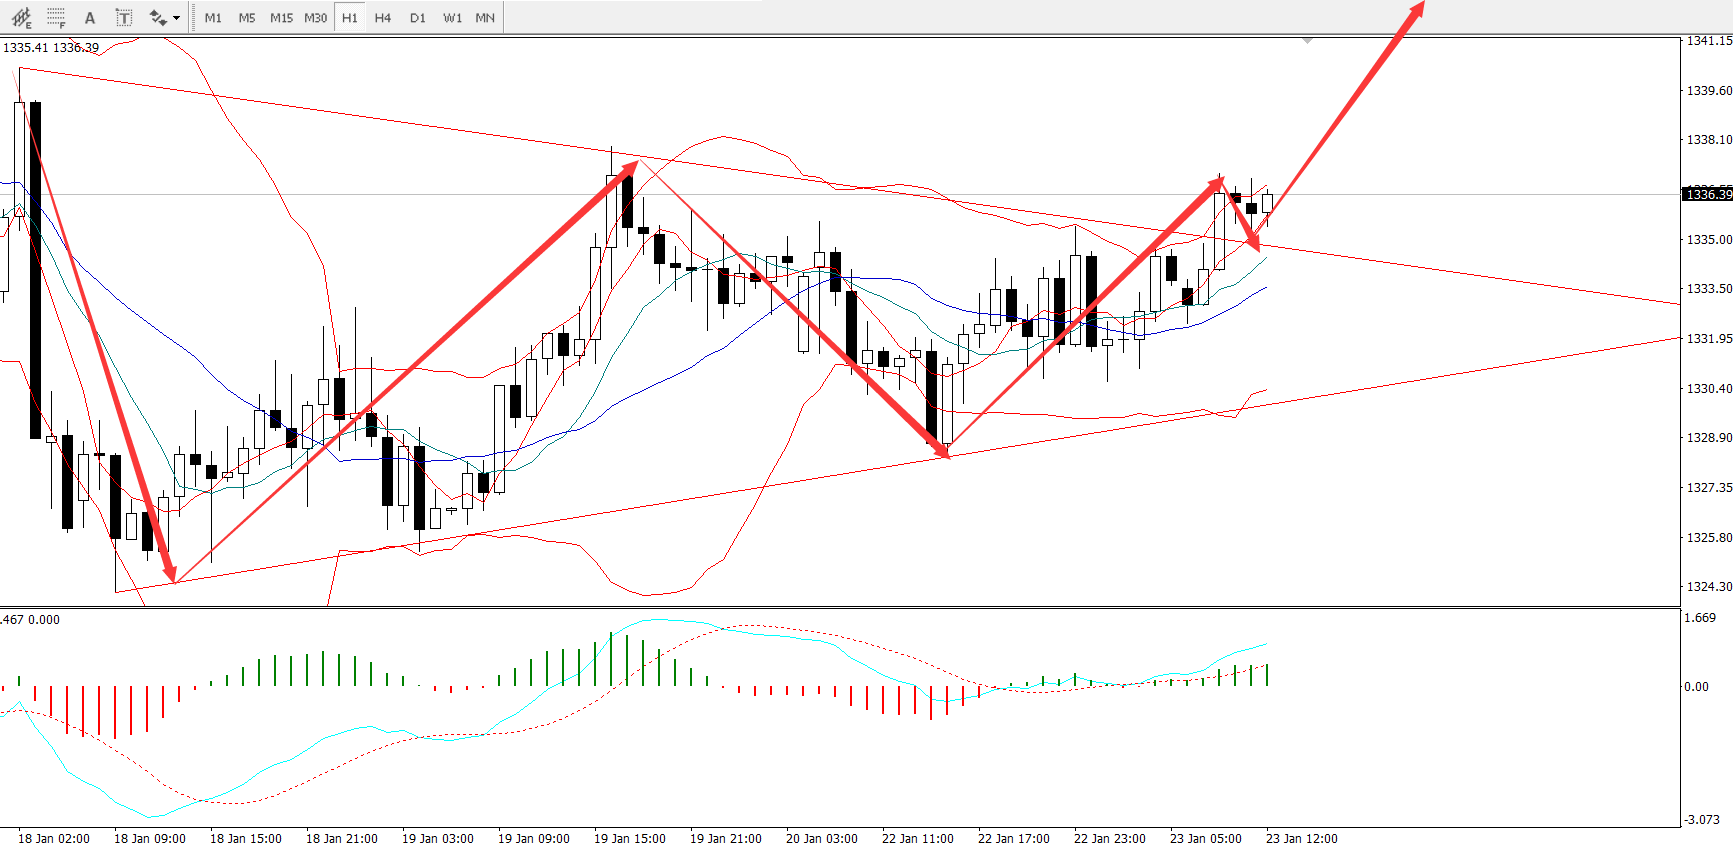Choose the Text tool (letter A)
The height and width of the screenshot is (848, 1733).
pyautogui.click(x=90, y=18)
